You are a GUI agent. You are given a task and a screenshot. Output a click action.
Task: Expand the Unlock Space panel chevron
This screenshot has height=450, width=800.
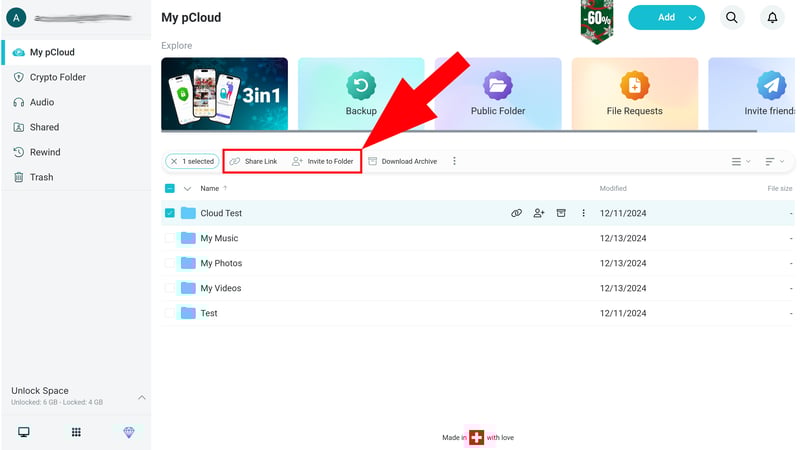click(142, 397)
